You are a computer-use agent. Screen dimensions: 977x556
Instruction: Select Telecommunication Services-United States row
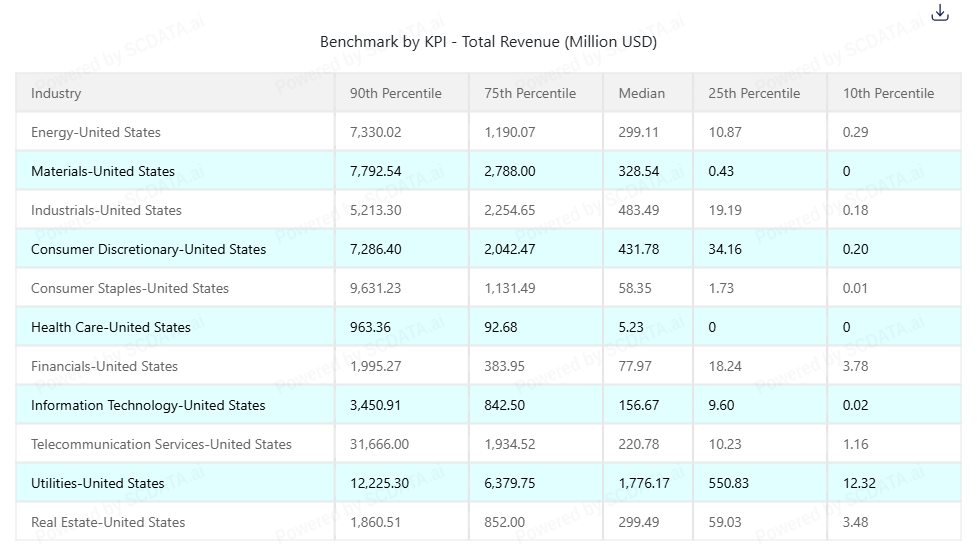(161, 444)
